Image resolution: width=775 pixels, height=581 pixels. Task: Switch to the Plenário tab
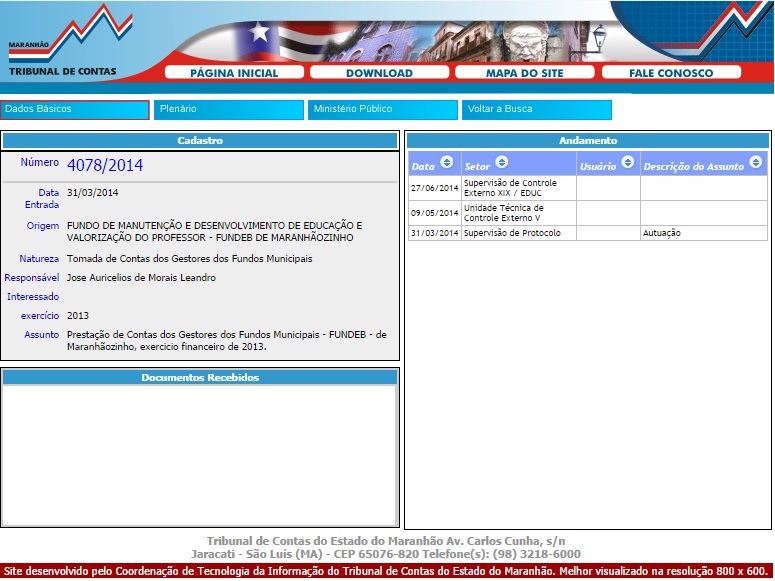pos(229,110)
